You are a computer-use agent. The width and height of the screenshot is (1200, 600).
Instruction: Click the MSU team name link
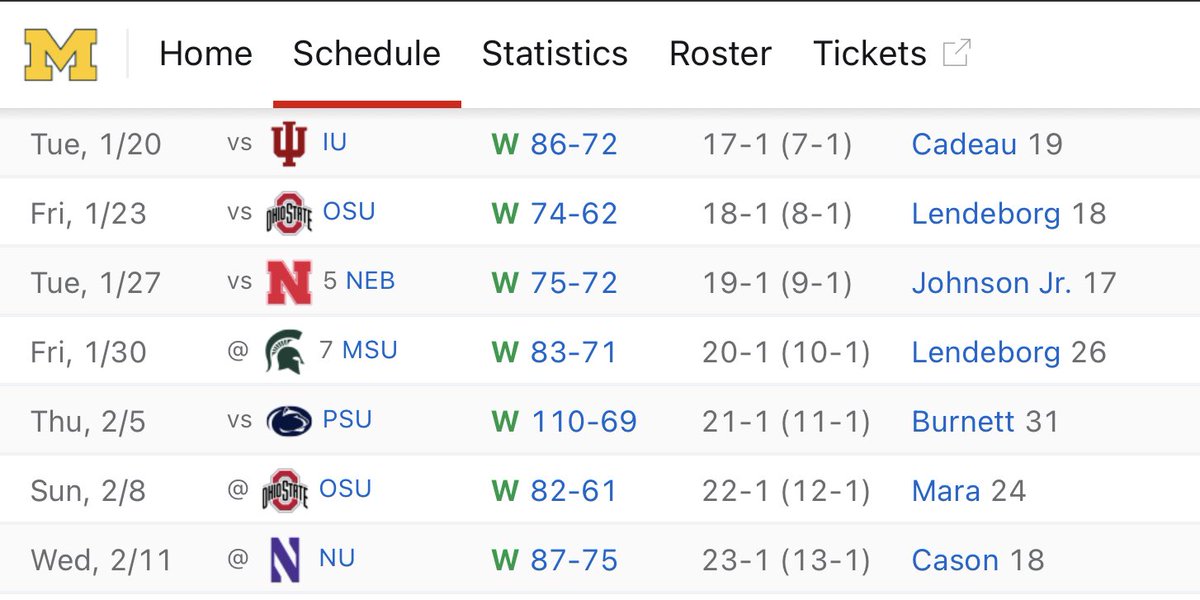coord(369,350)
